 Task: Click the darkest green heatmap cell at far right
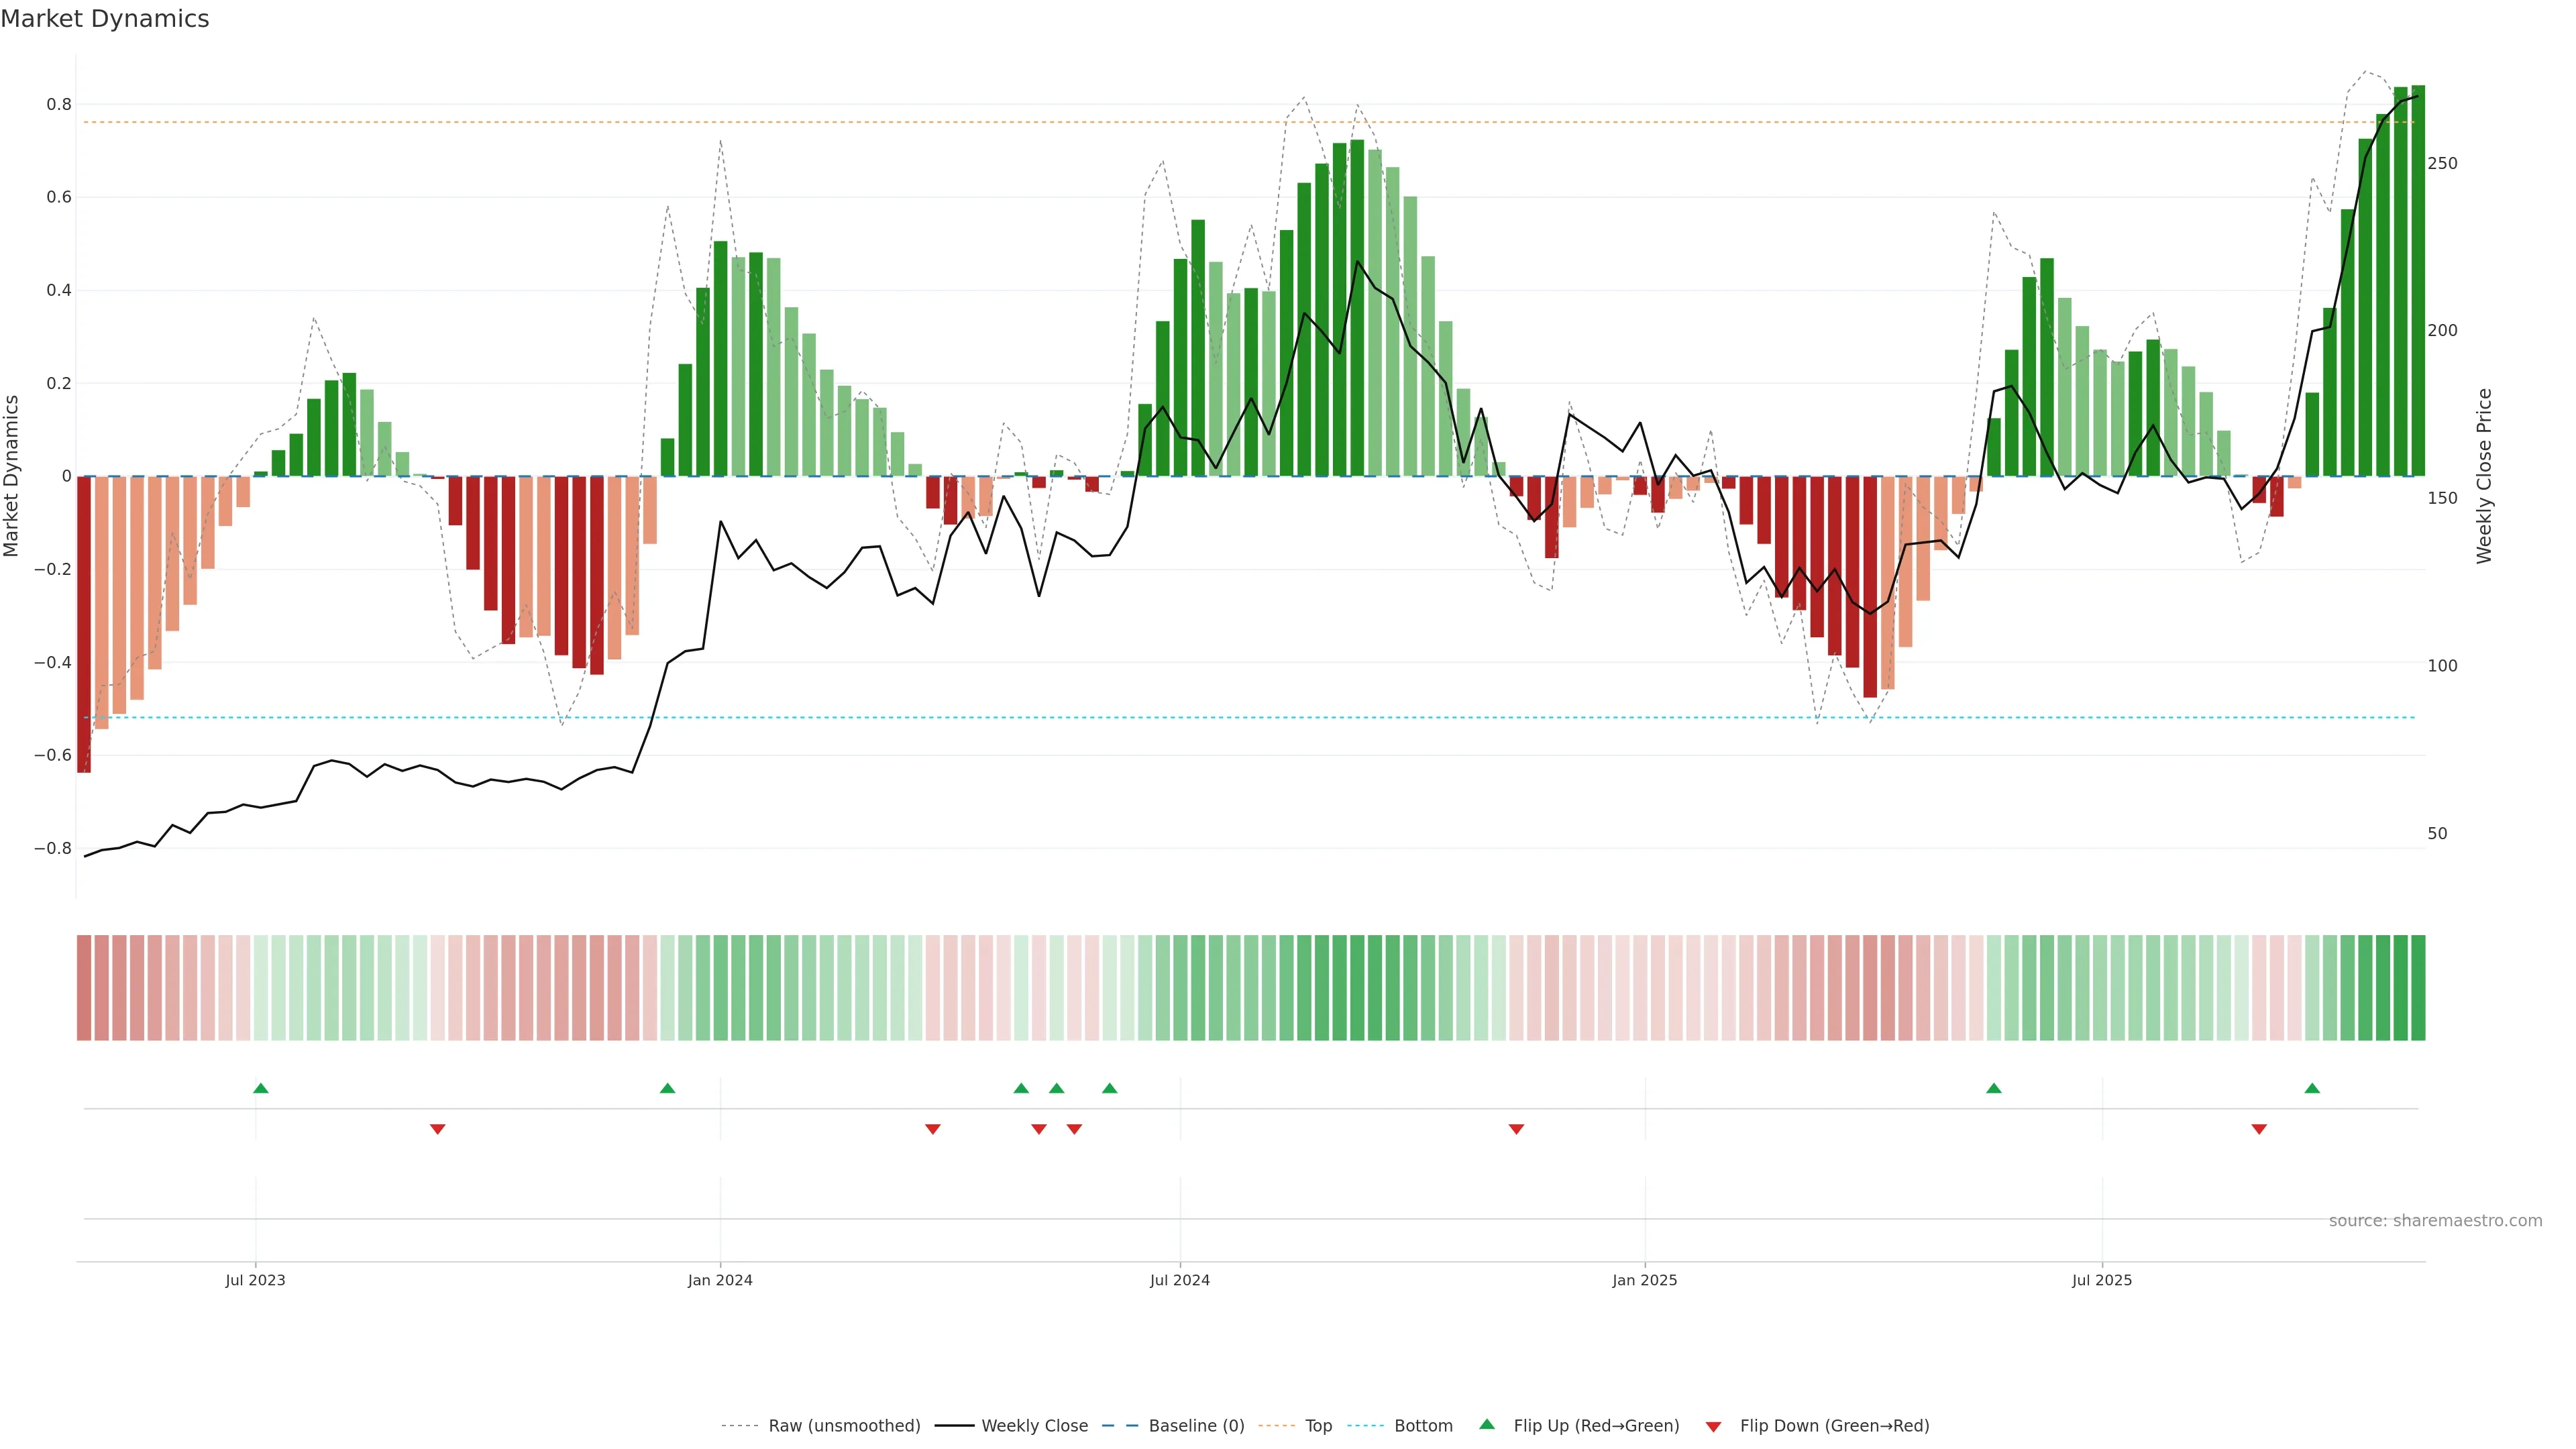click(x=2418, y=988)
